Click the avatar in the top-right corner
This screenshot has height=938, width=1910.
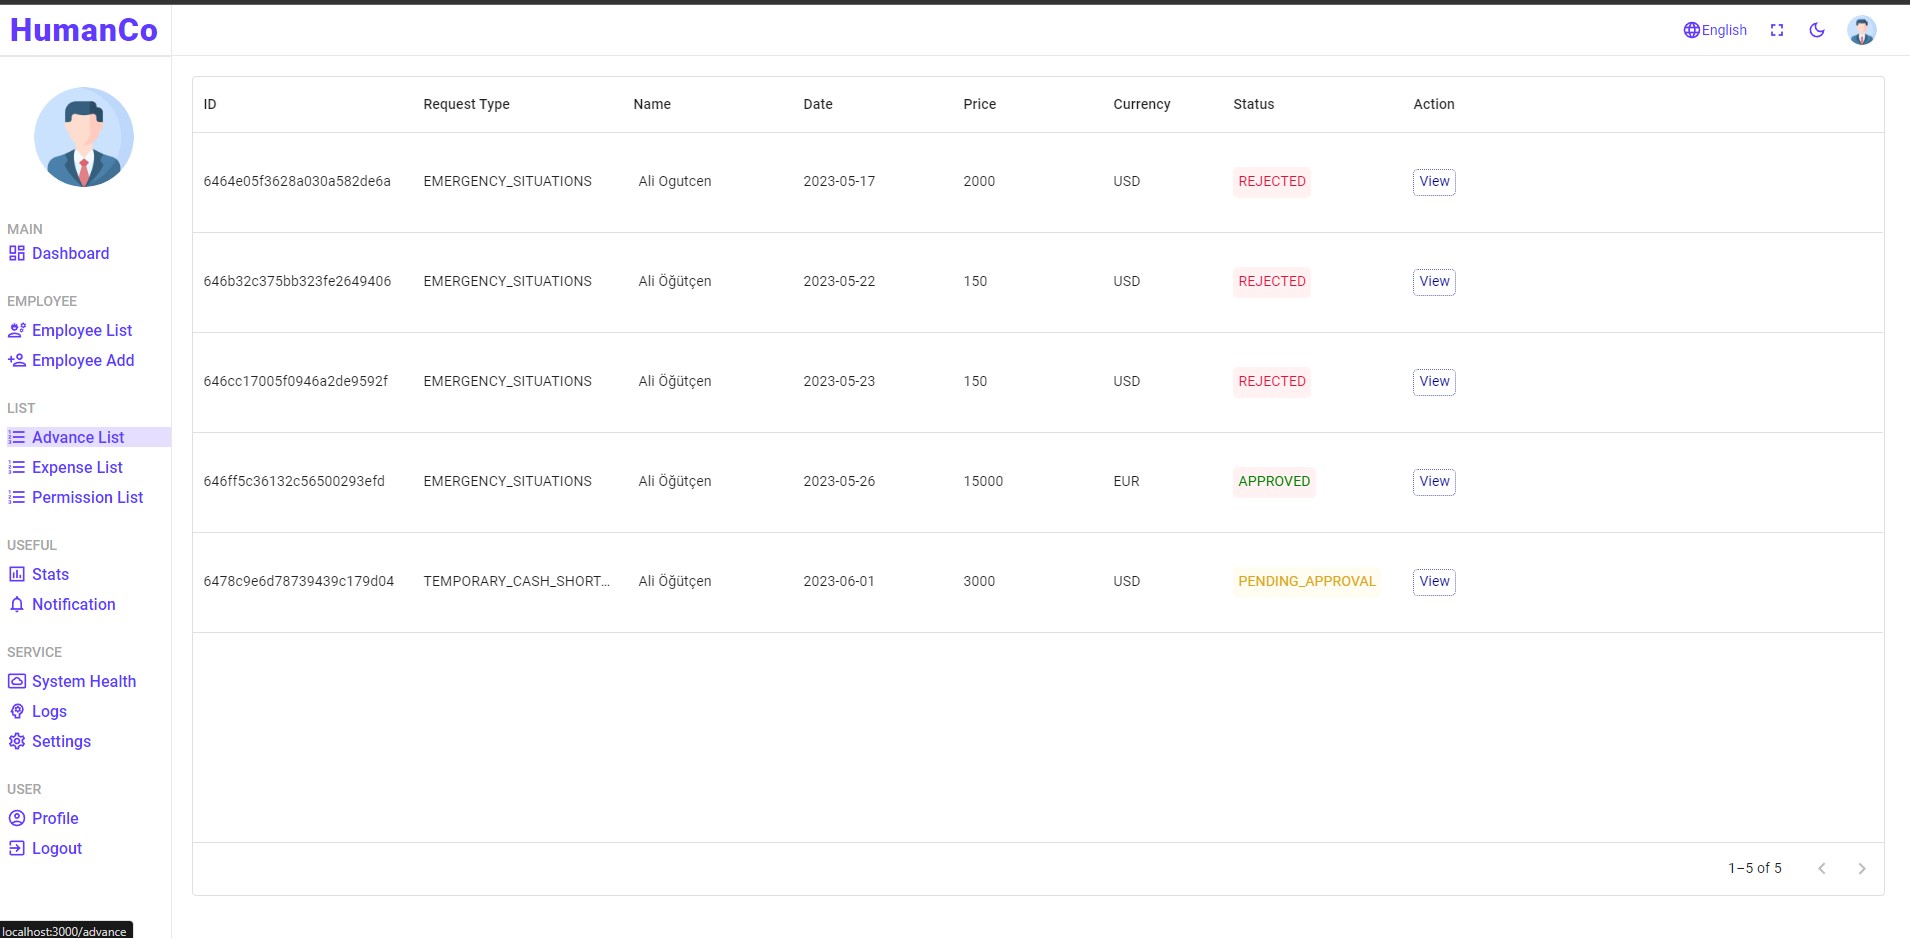(1861, 30)
